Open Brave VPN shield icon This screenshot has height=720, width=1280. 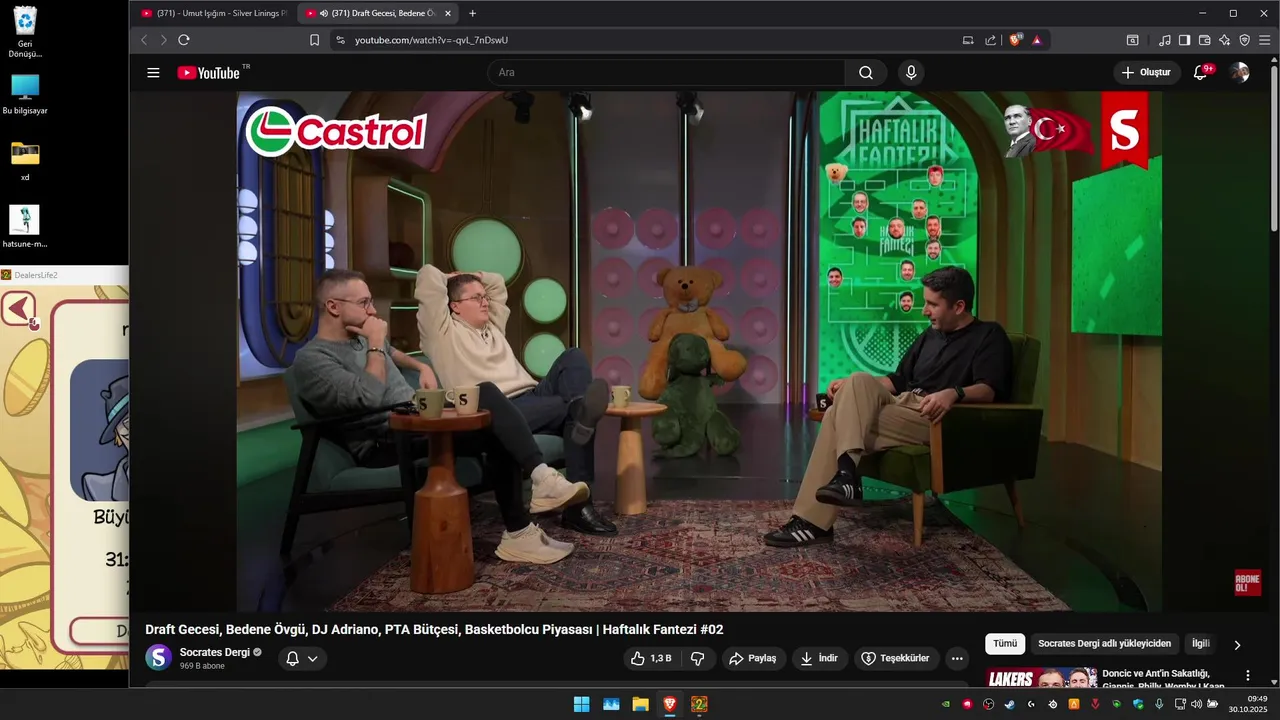[x=1244, y=40]
